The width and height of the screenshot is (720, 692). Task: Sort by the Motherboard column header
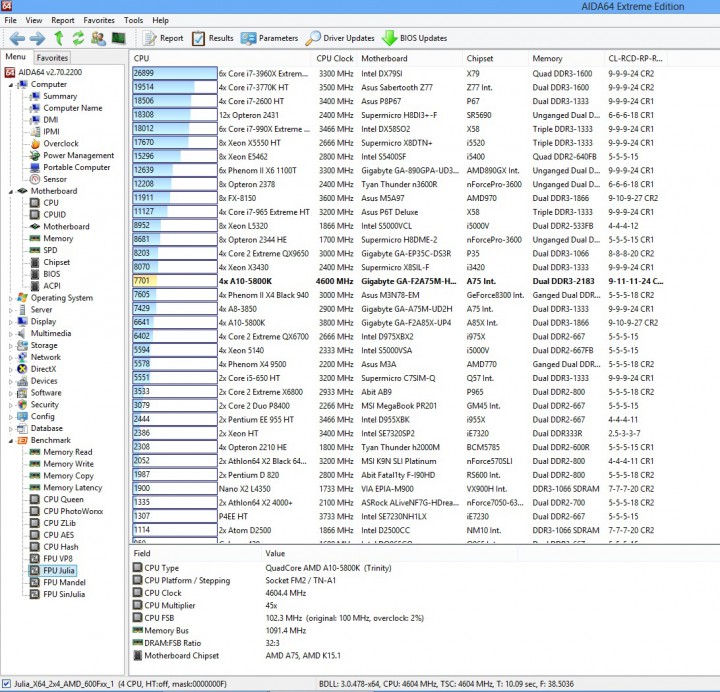tap(410, 58)
